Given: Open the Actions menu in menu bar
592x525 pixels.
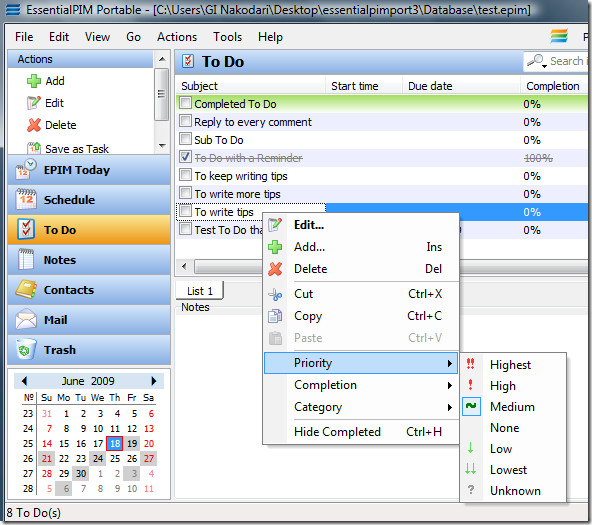Looking at the screenshot, I should 177,37.
